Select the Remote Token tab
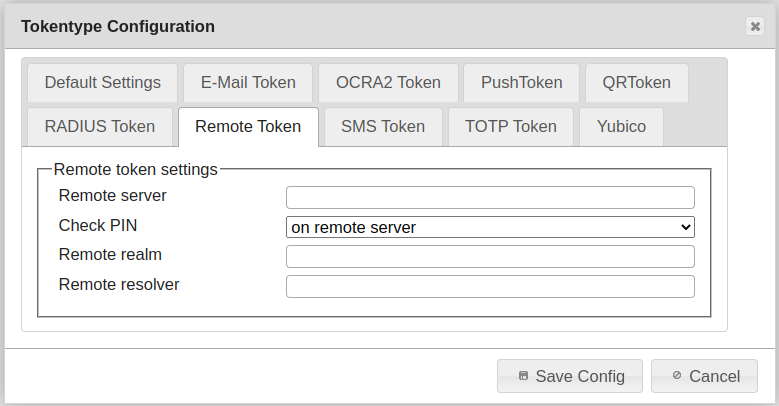 (248, 127)
